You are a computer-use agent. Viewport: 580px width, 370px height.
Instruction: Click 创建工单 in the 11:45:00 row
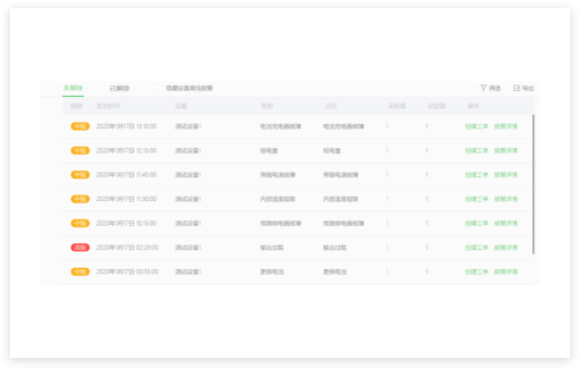(476, 175)
